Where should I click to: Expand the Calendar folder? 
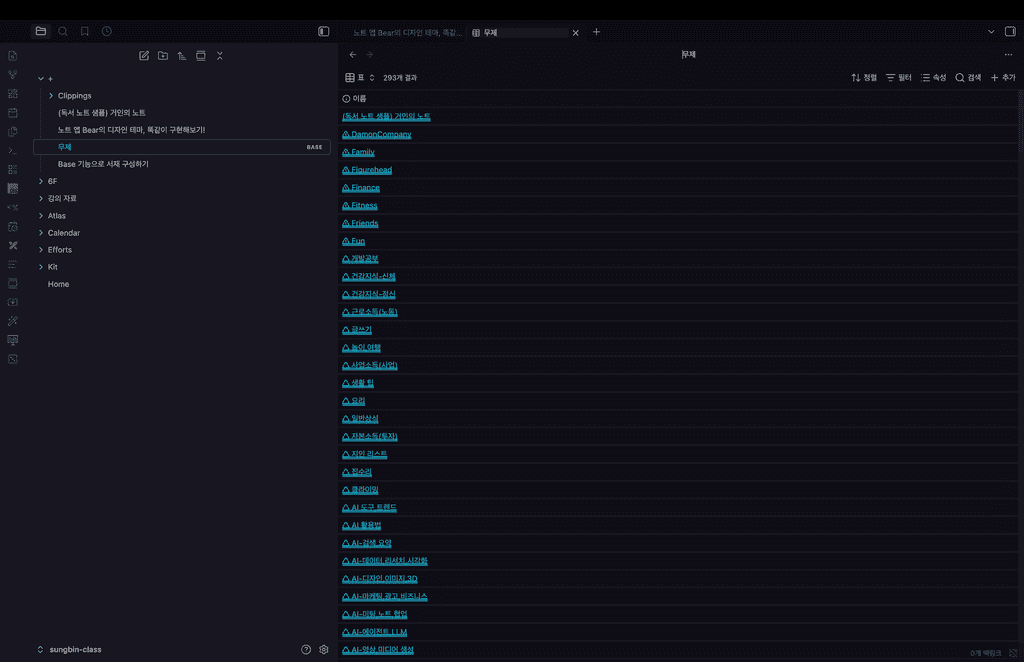tap(41, 232)
